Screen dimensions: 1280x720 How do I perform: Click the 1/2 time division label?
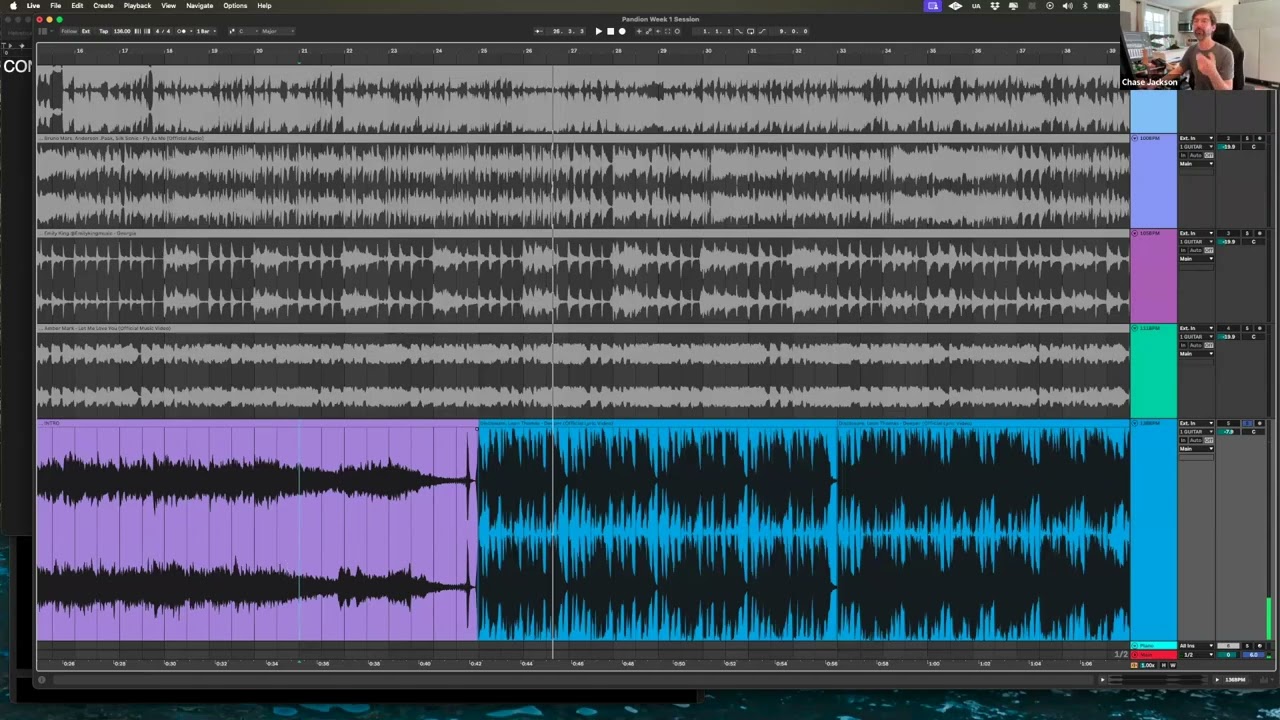pos(1121,654)
